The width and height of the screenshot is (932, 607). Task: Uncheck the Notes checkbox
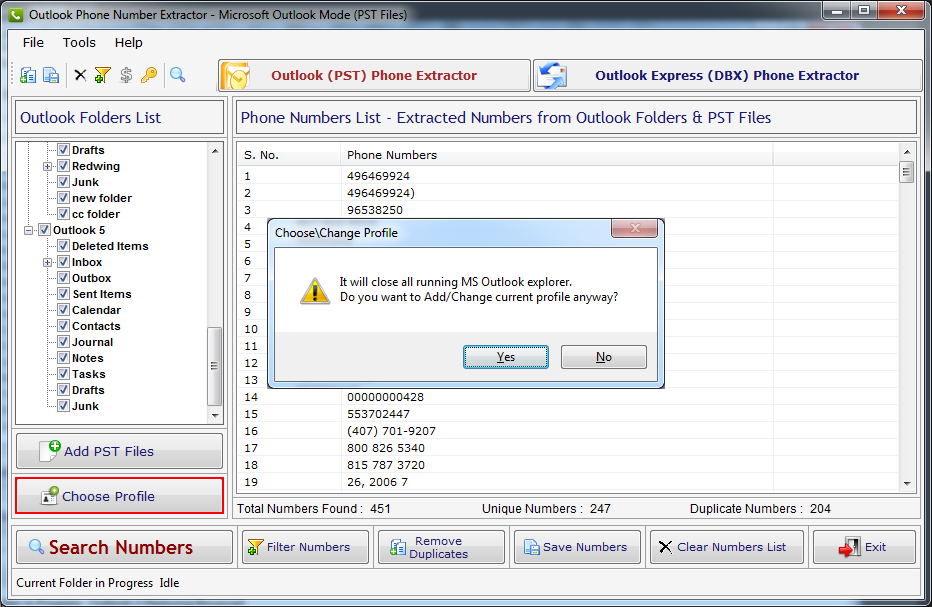(x=64, y=358)
